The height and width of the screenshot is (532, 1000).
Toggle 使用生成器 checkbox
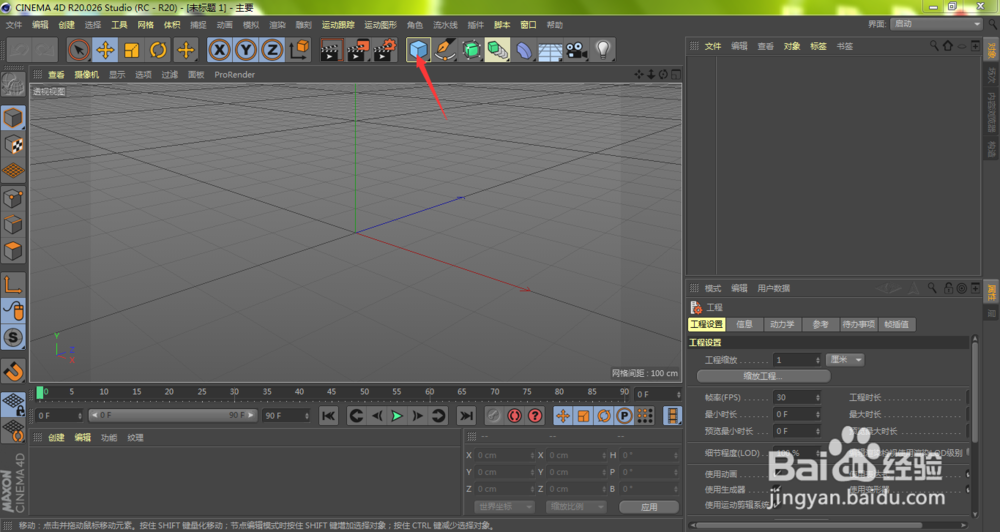tap(777, 489)
